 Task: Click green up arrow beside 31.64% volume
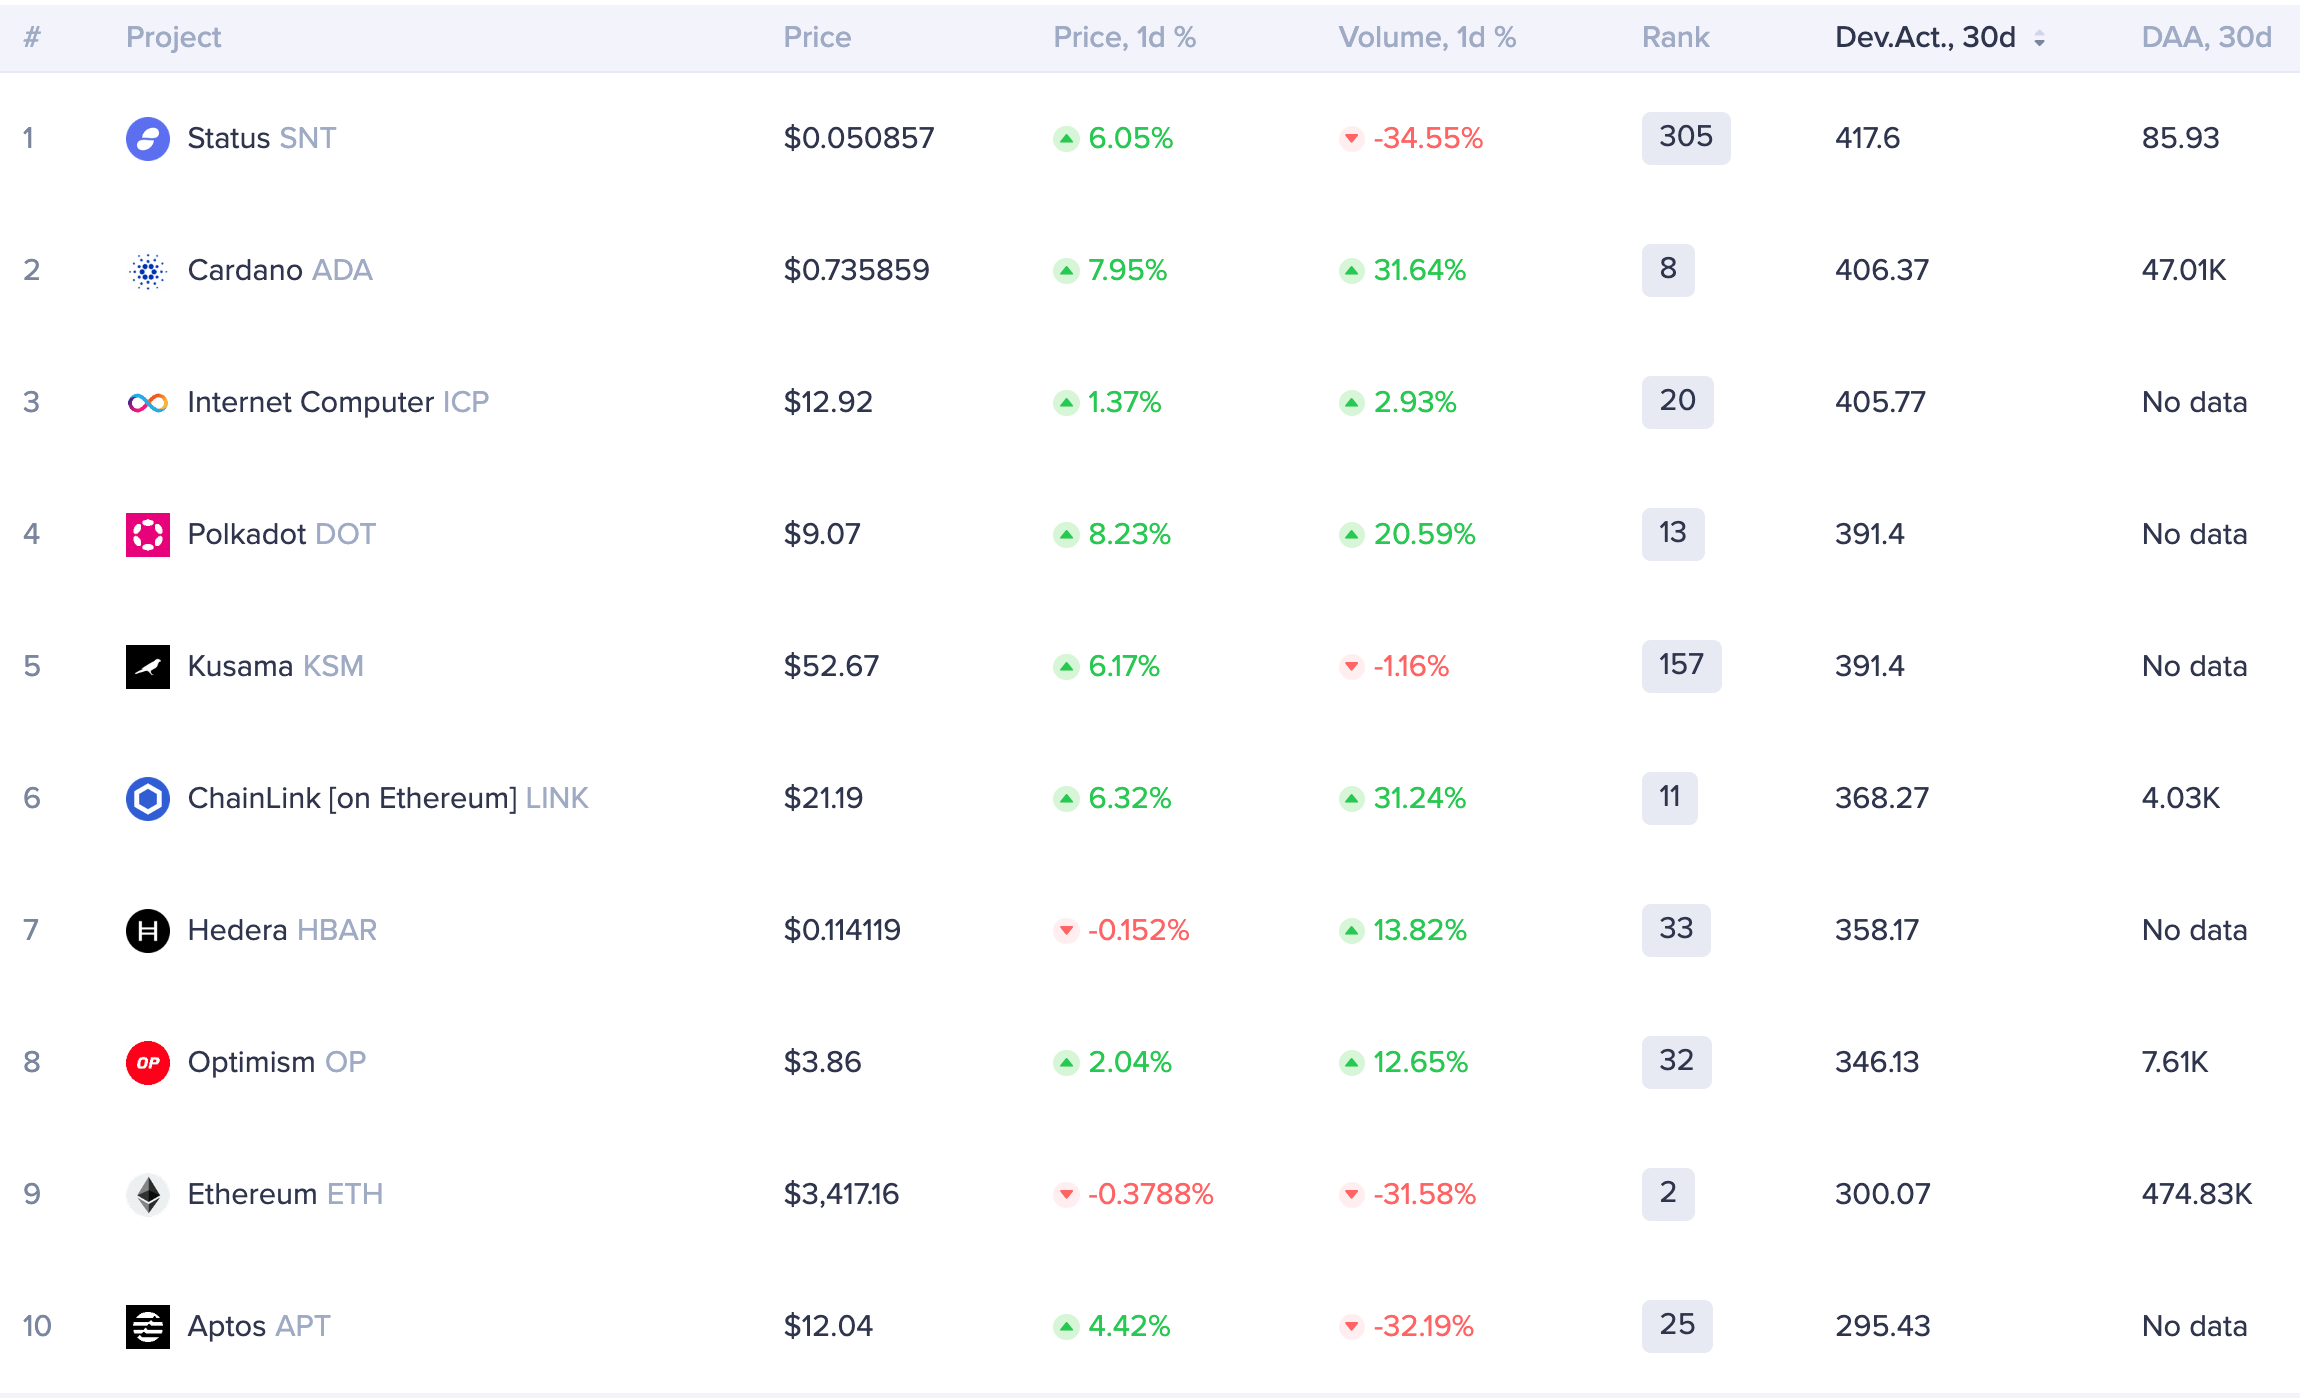coord(1351,270)
